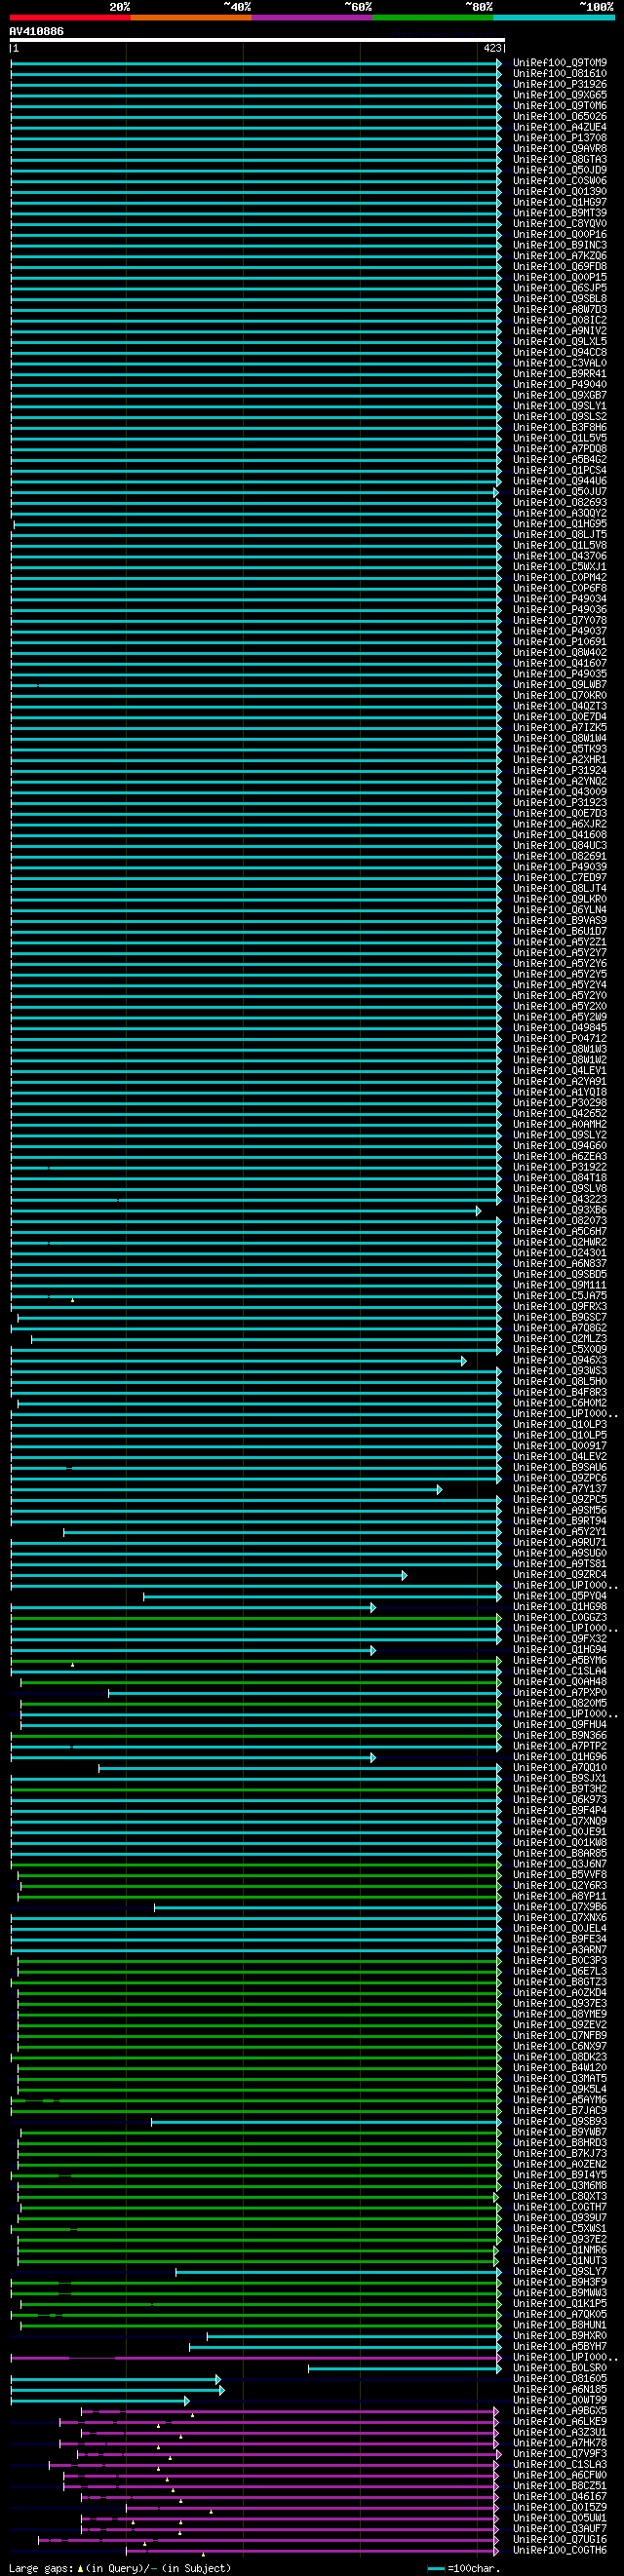Click the purple alignment bar of UniRef100_A6LKE9
The width and height of the screenshot is (624, 2576).
click(279, 2423)
